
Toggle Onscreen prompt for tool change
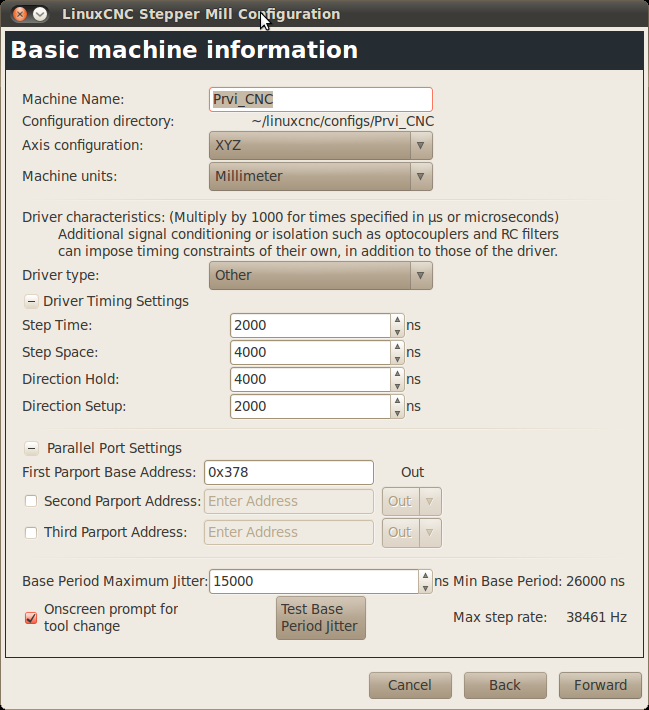coord(31,618)
